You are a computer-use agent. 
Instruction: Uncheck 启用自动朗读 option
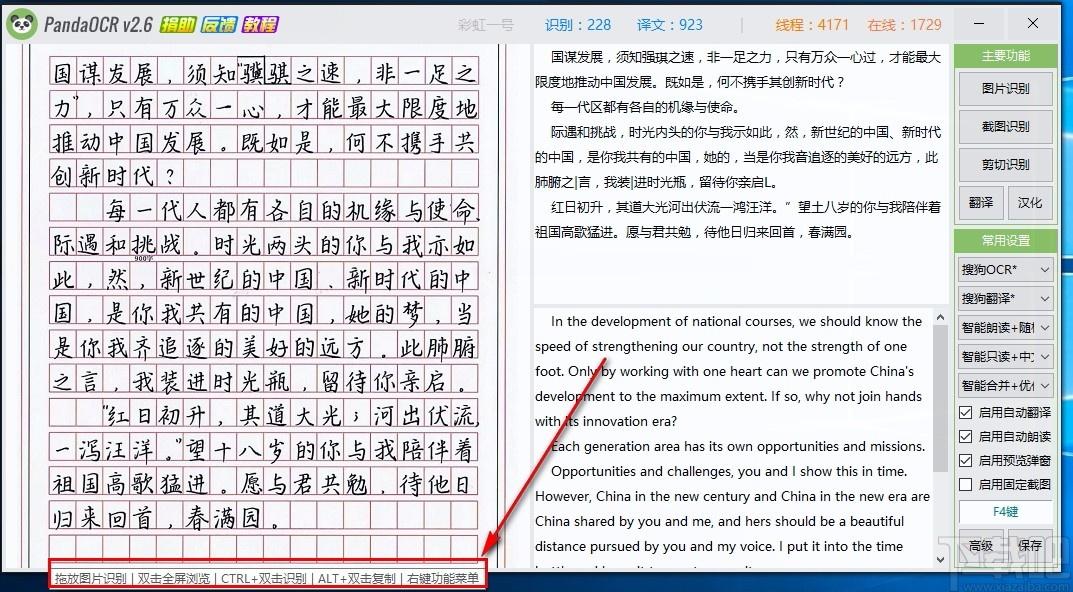[966, 437]
